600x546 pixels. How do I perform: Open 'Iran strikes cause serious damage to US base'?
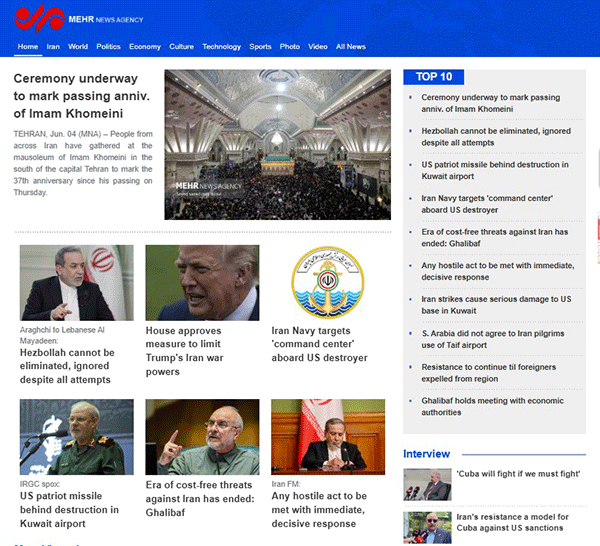click(496, 305)
